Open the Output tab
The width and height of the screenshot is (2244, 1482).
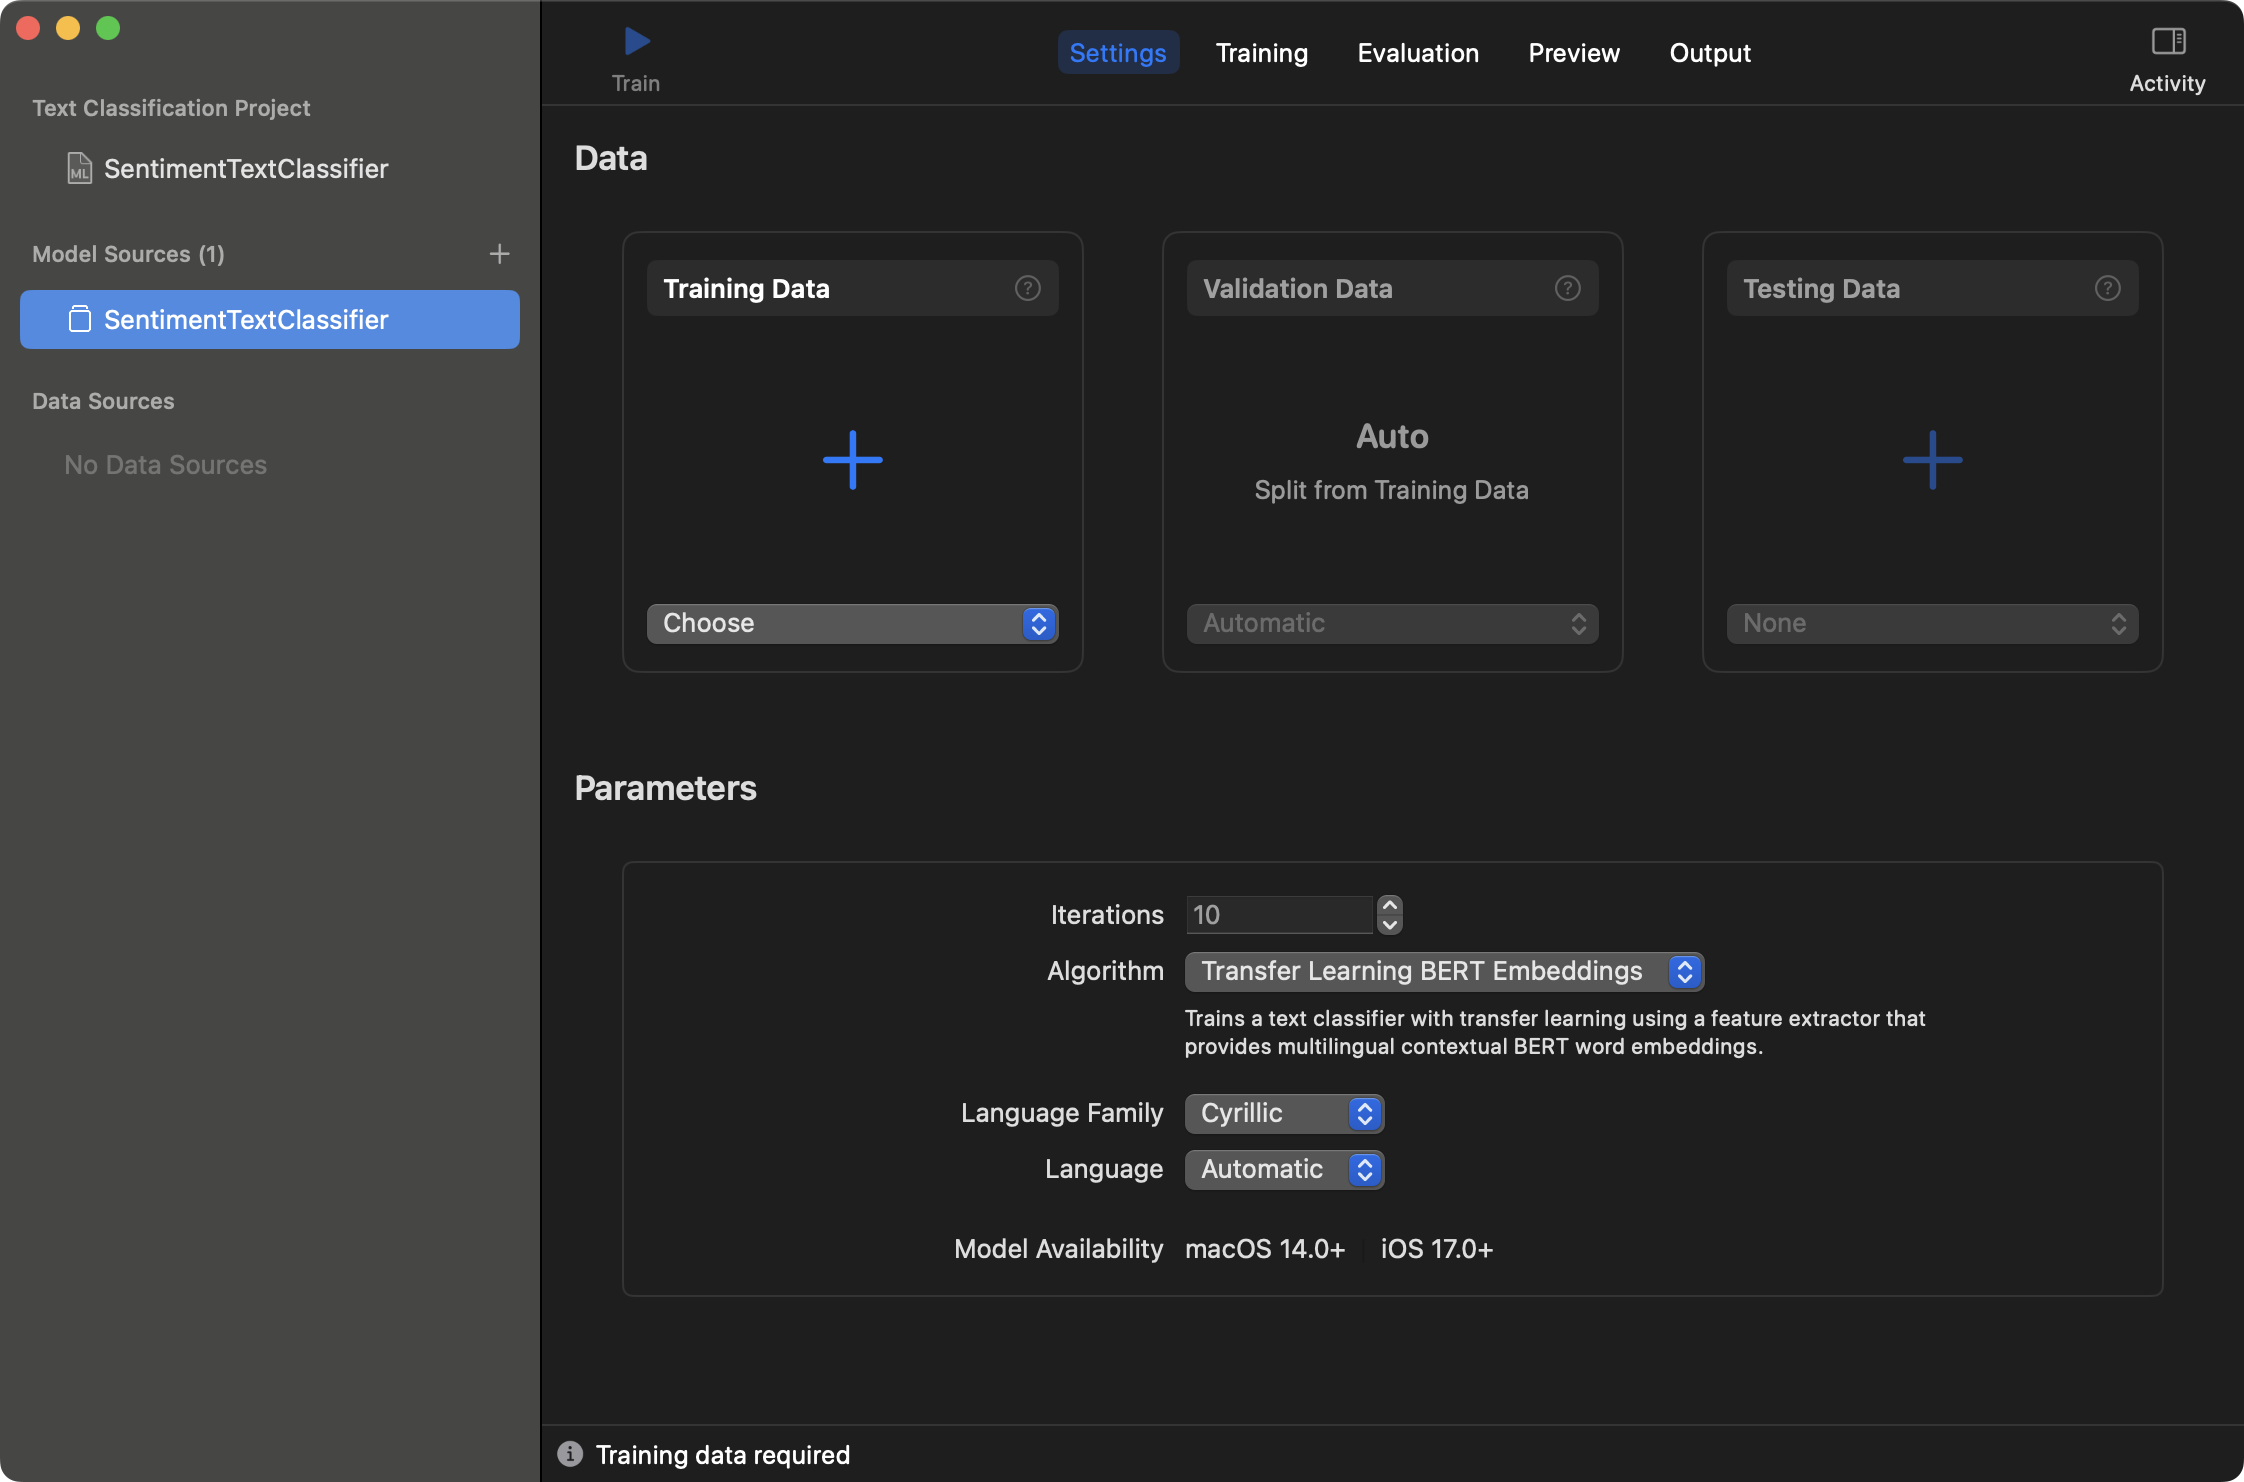click(x=1710, y=53)
